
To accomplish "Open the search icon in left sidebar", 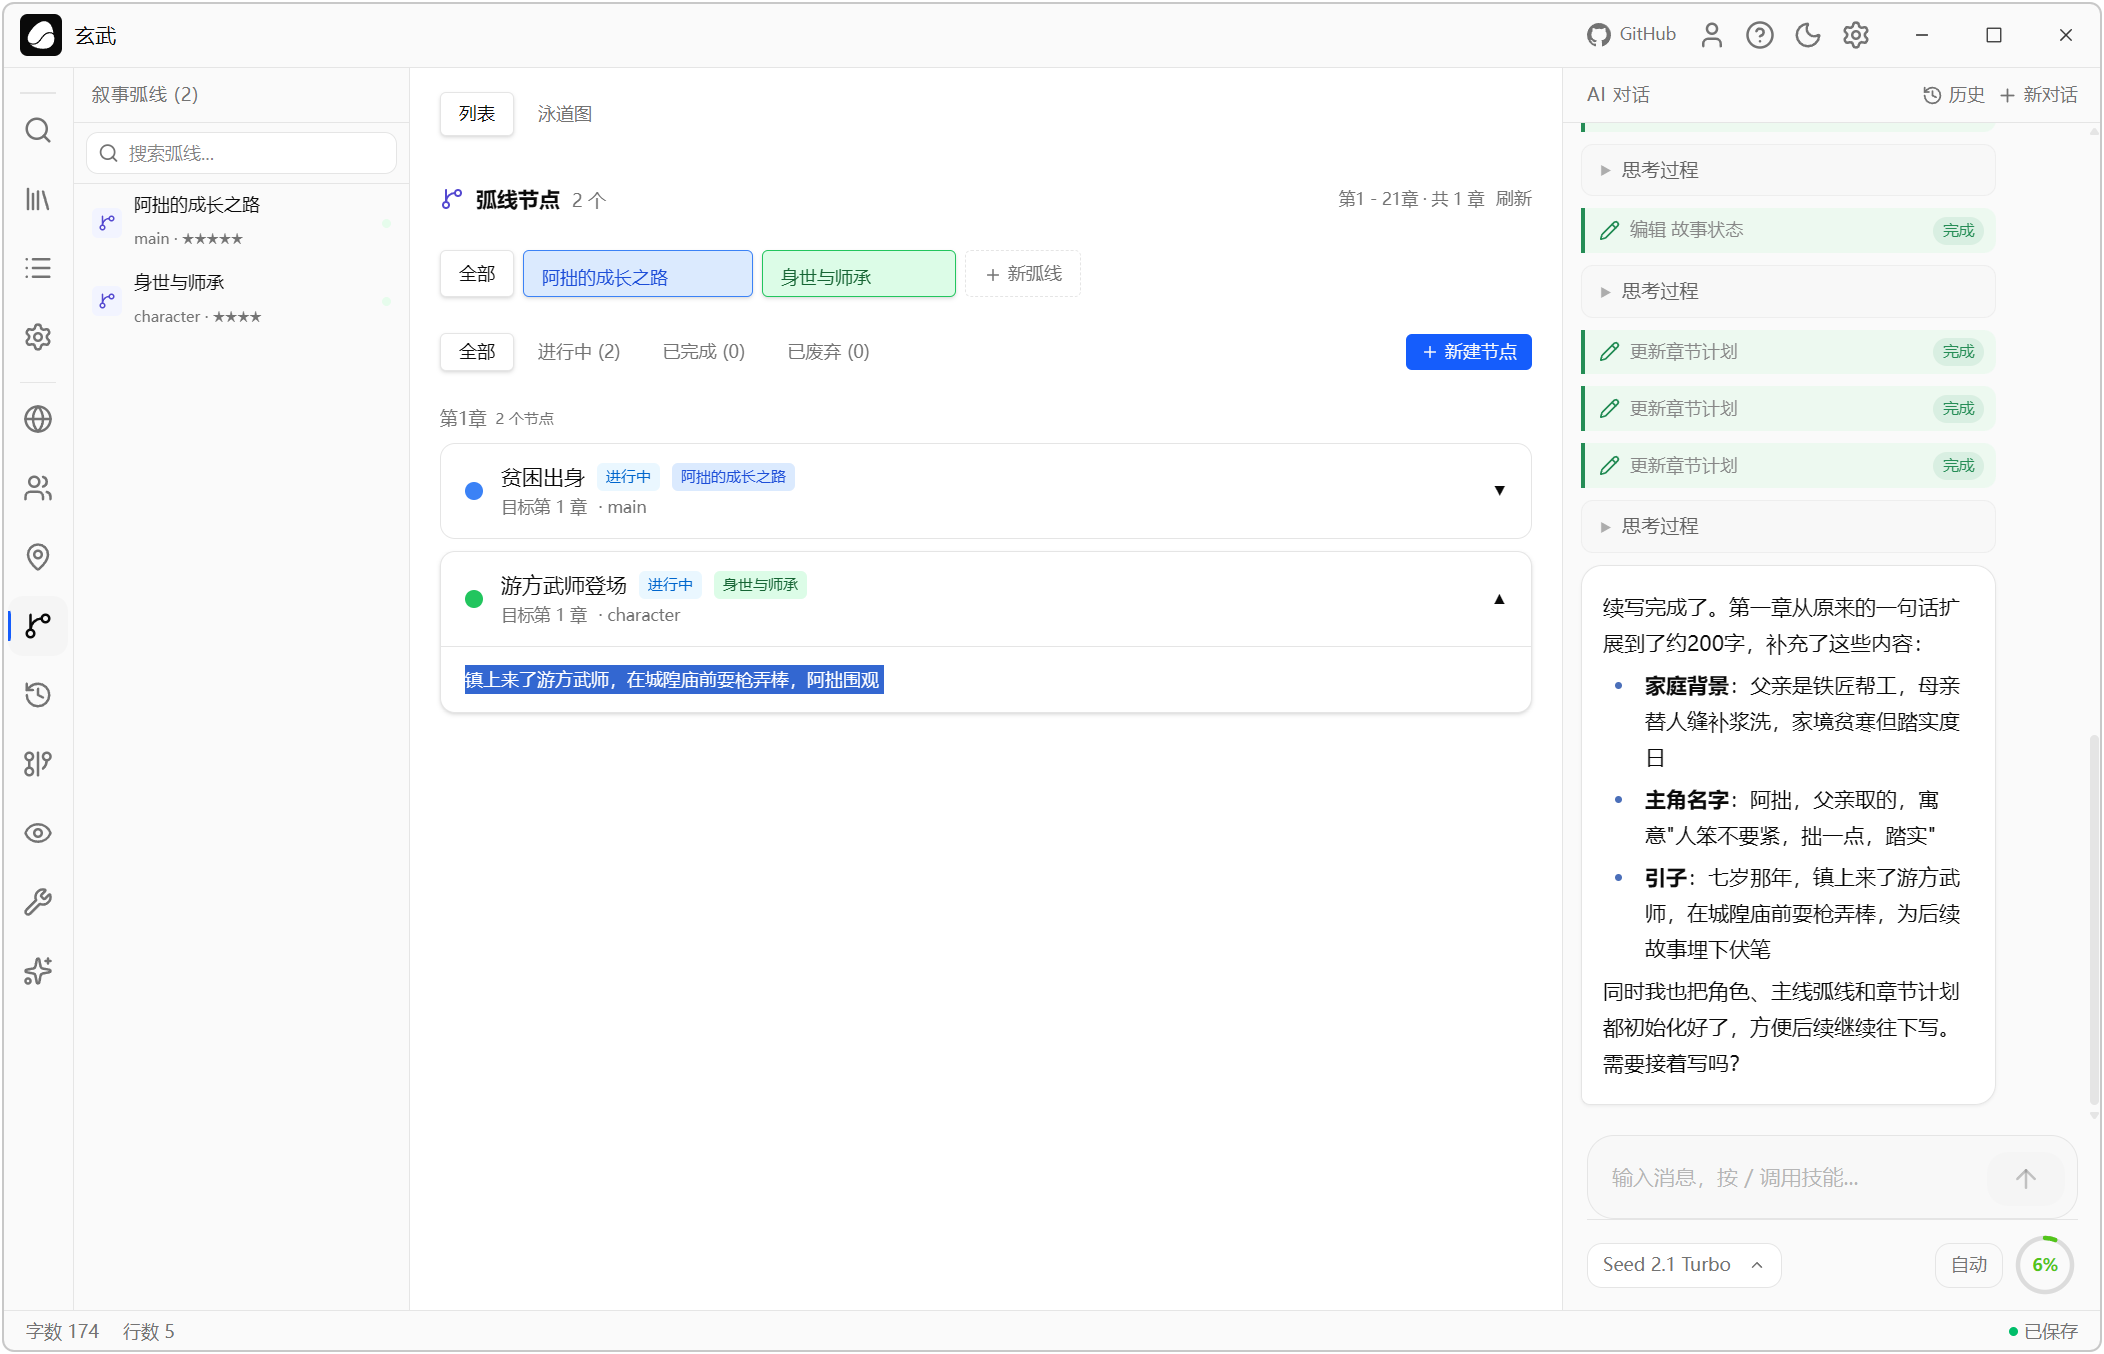I will pos(38,130).
